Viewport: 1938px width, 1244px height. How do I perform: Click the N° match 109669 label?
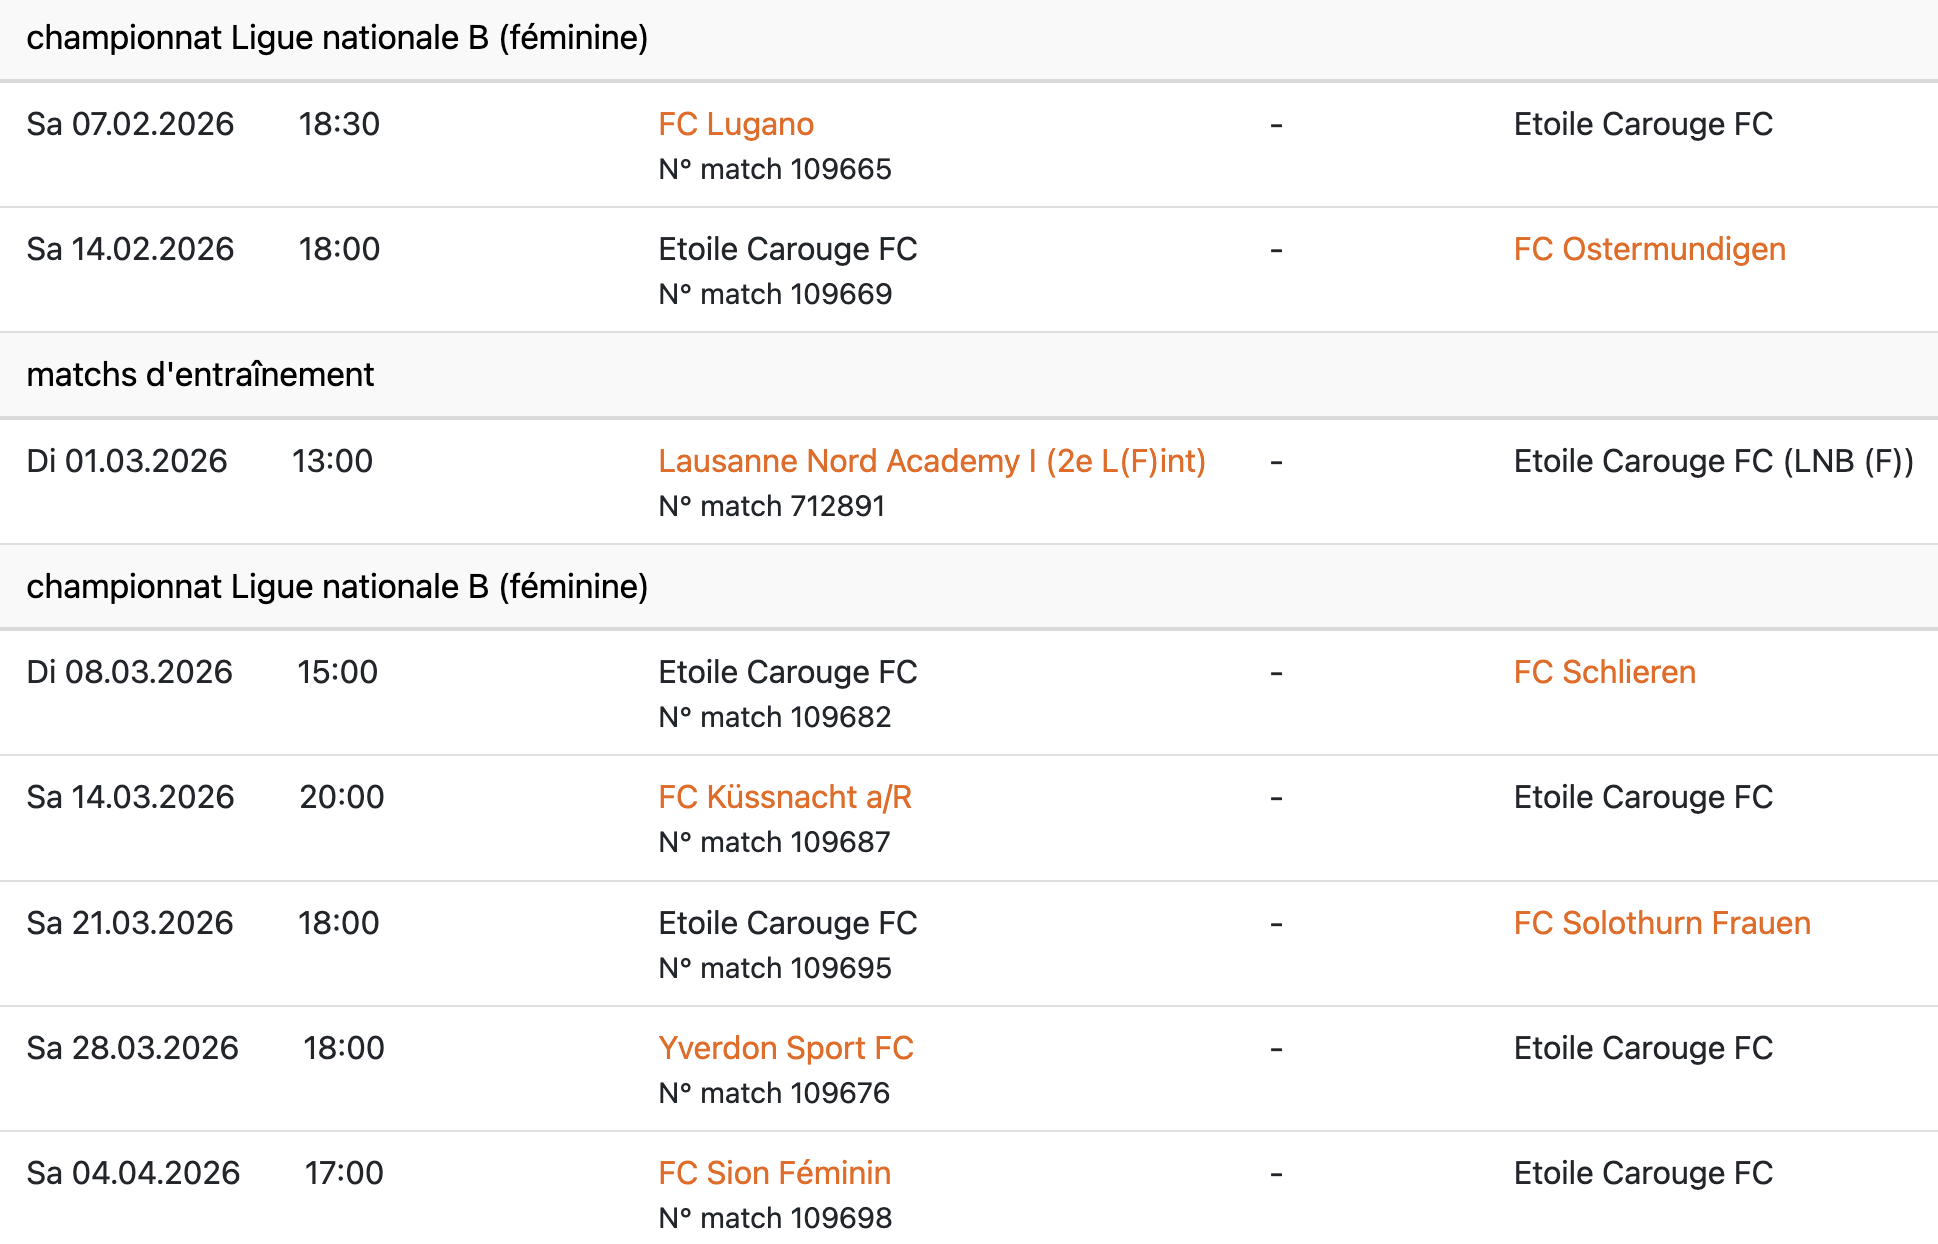click(x=774, y=294)
